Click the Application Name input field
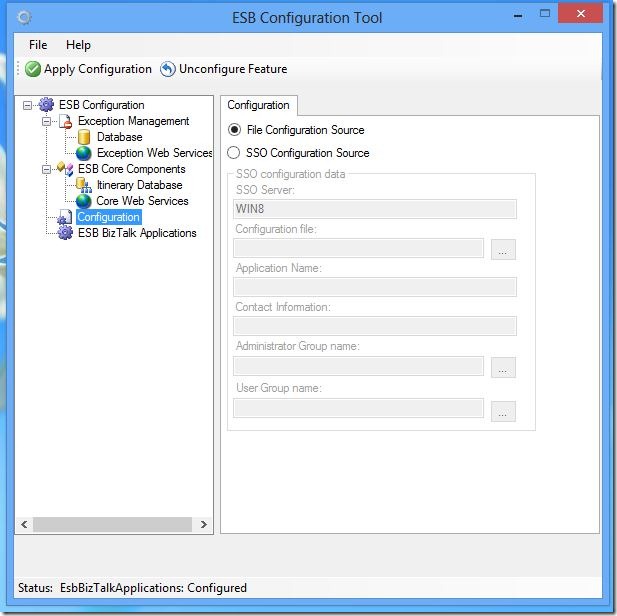The image size is (617, 616). click(375, 287)
